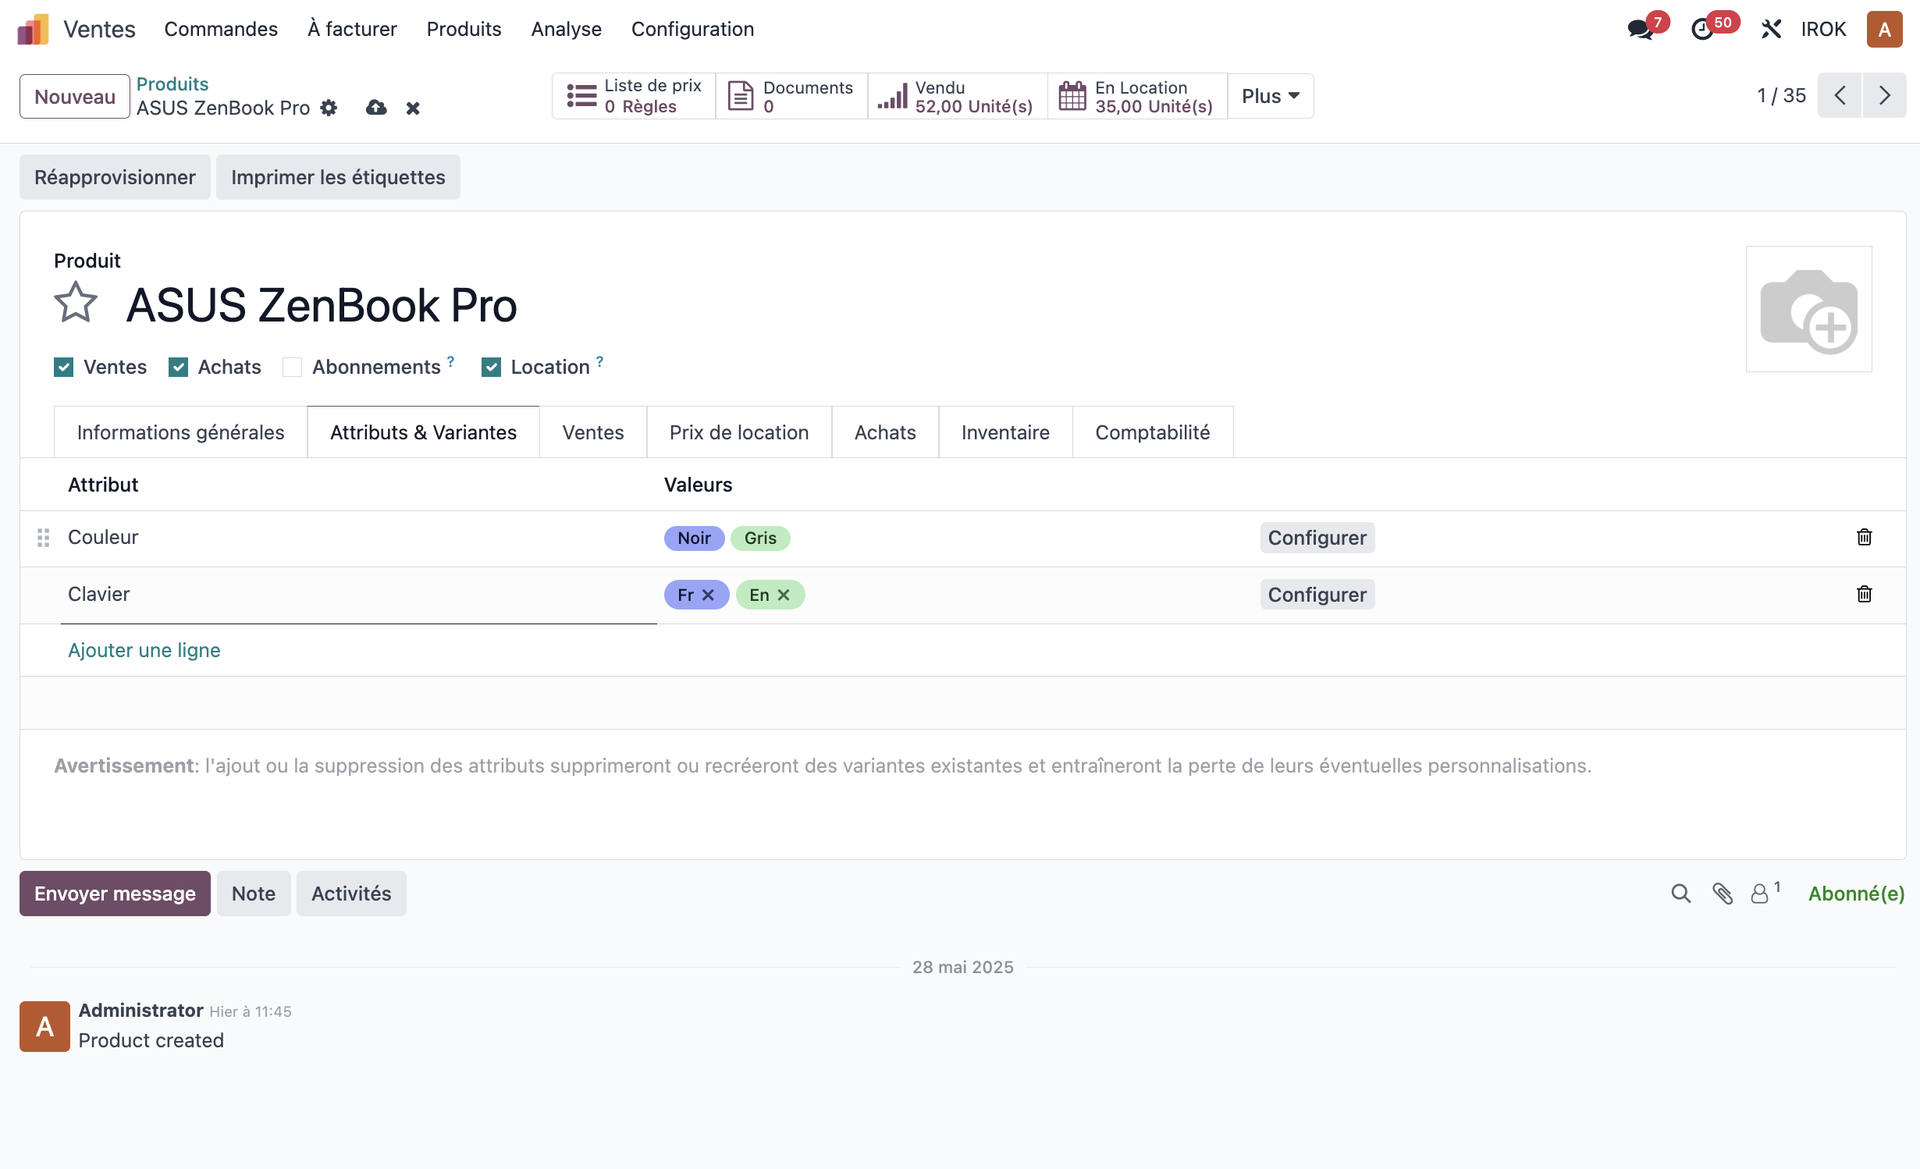Toggle the Ventes checkbox
Viewport: 1920px width, 1169px height.
(64, 367)
